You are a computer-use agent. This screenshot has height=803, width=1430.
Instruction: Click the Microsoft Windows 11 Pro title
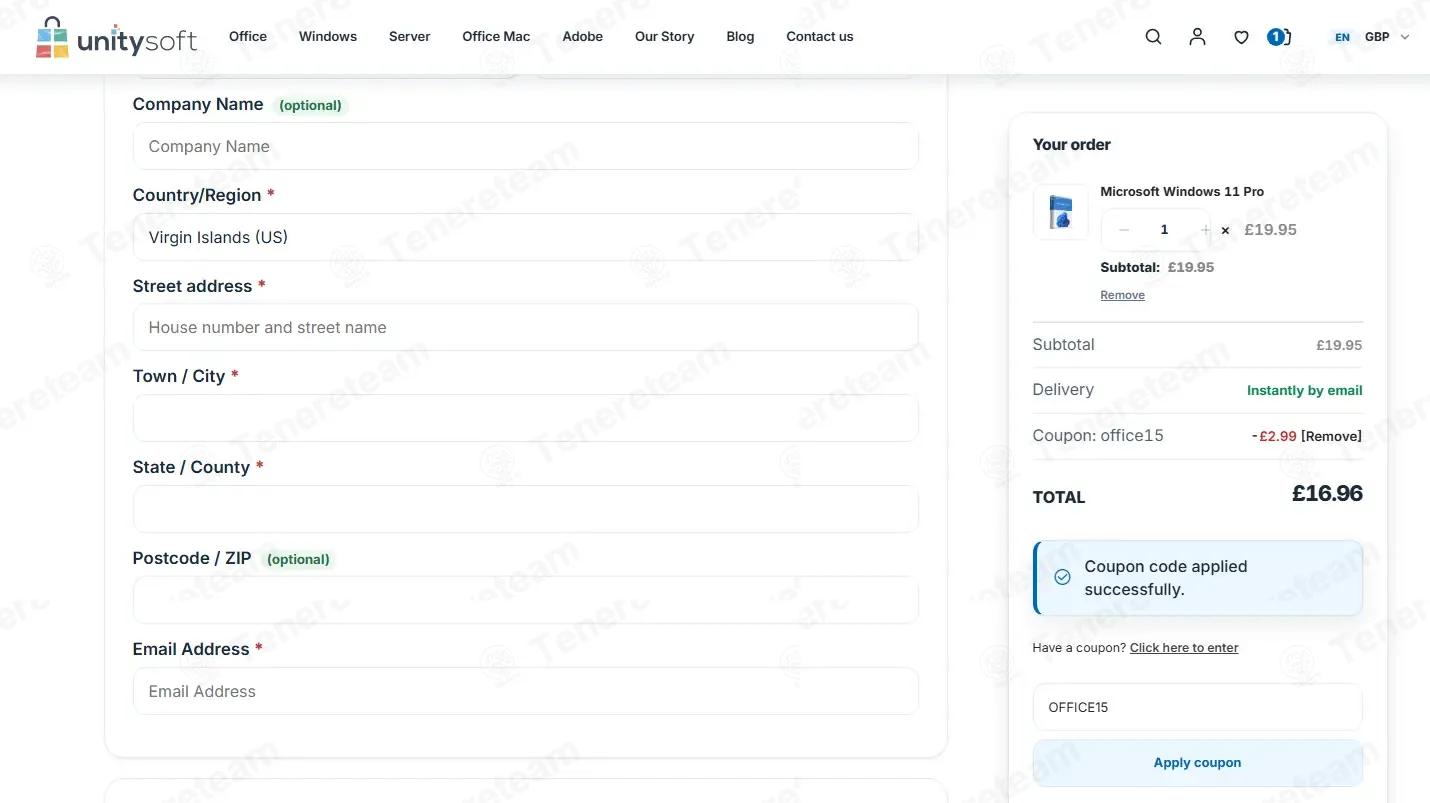tap(1182, 191)
